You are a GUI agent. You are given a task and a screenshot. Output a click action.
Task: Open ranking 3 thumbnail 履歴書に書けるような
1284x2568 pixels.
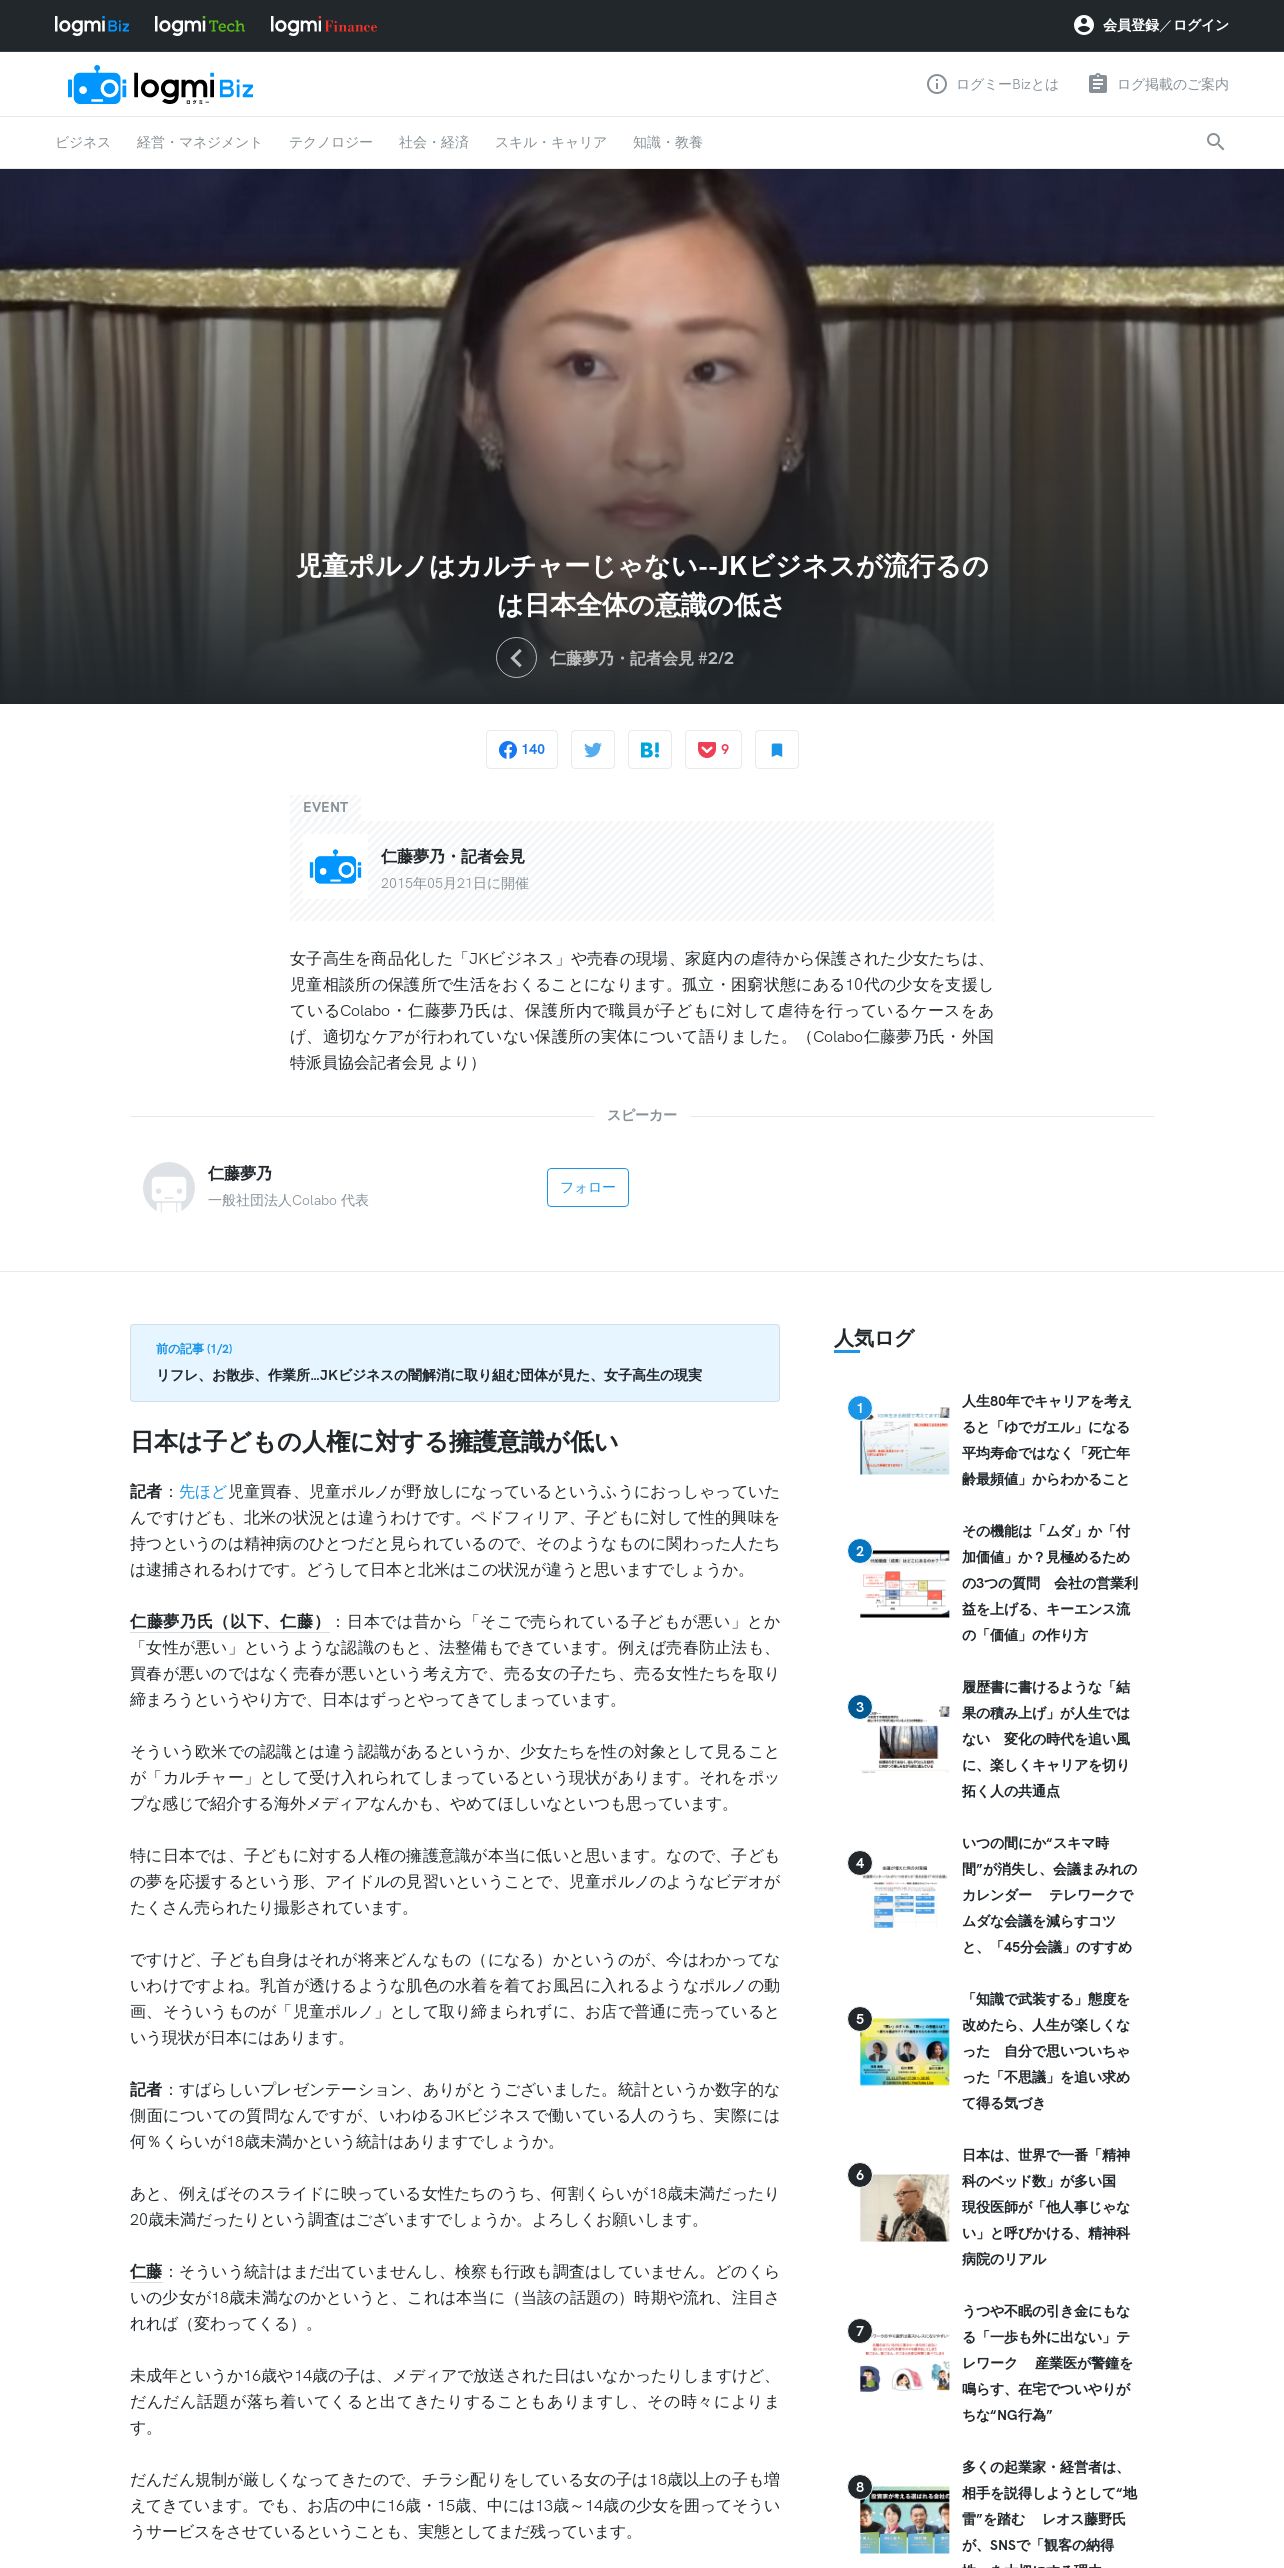pos(905,1739)
